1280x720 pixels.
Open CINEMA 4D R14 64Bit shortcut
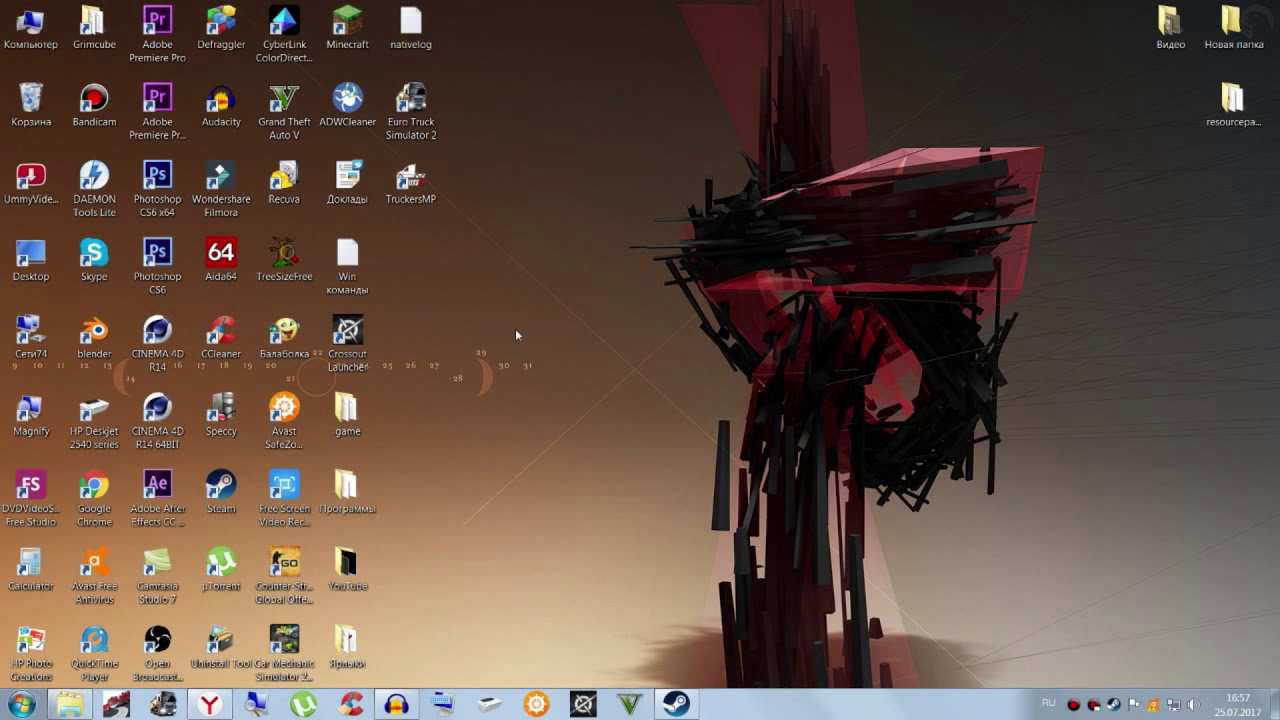click(157, 422)
